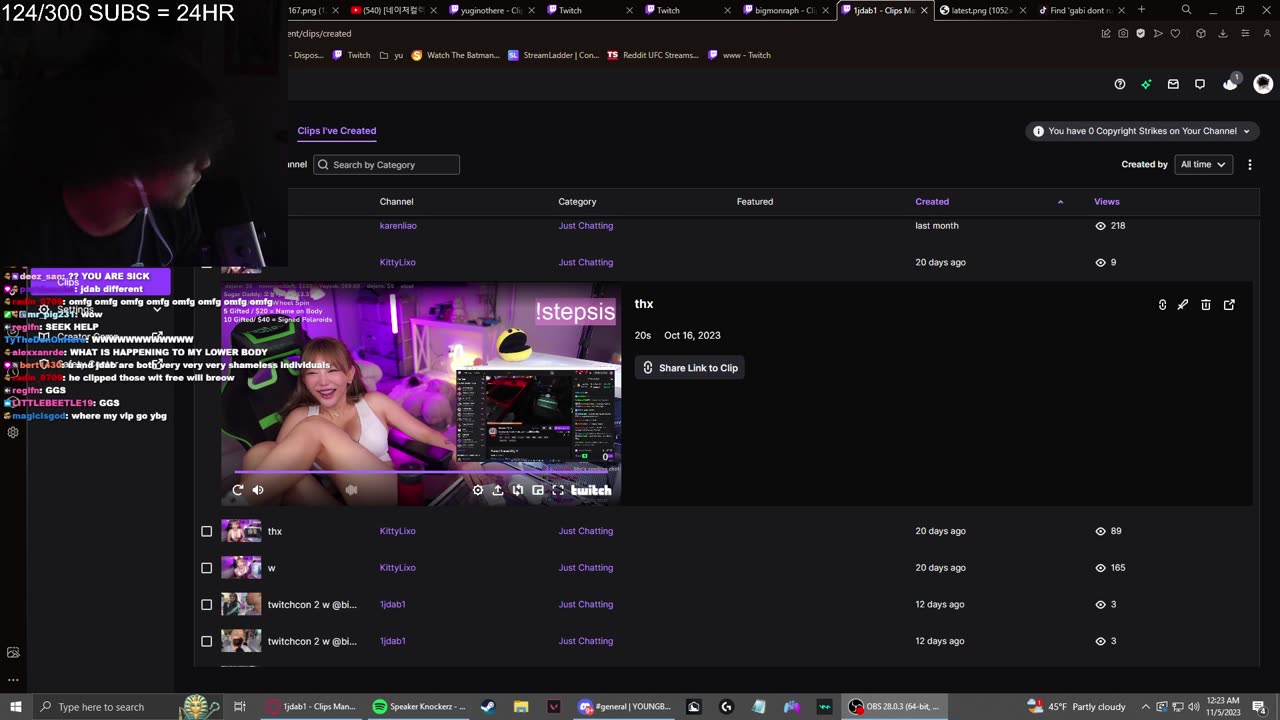Open File Explorer from the taskbar

click(521, 706)
